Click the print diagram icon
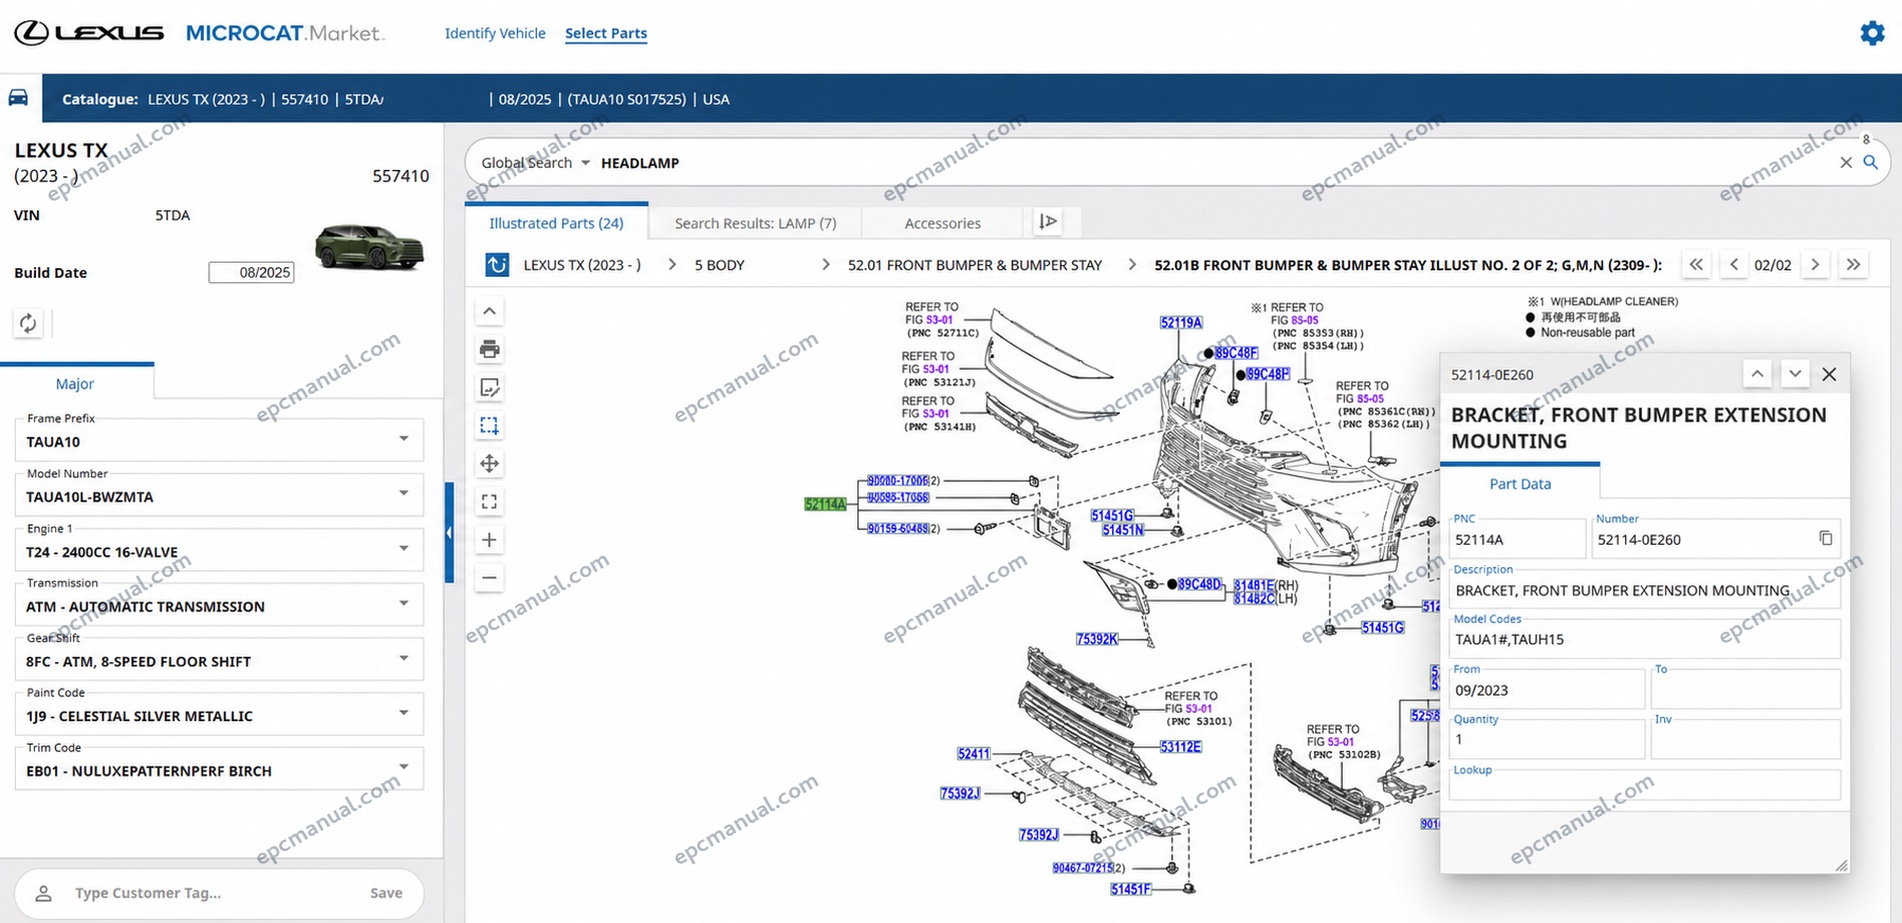The width and height of the screenshot is (1902, 923). point(489,349)
